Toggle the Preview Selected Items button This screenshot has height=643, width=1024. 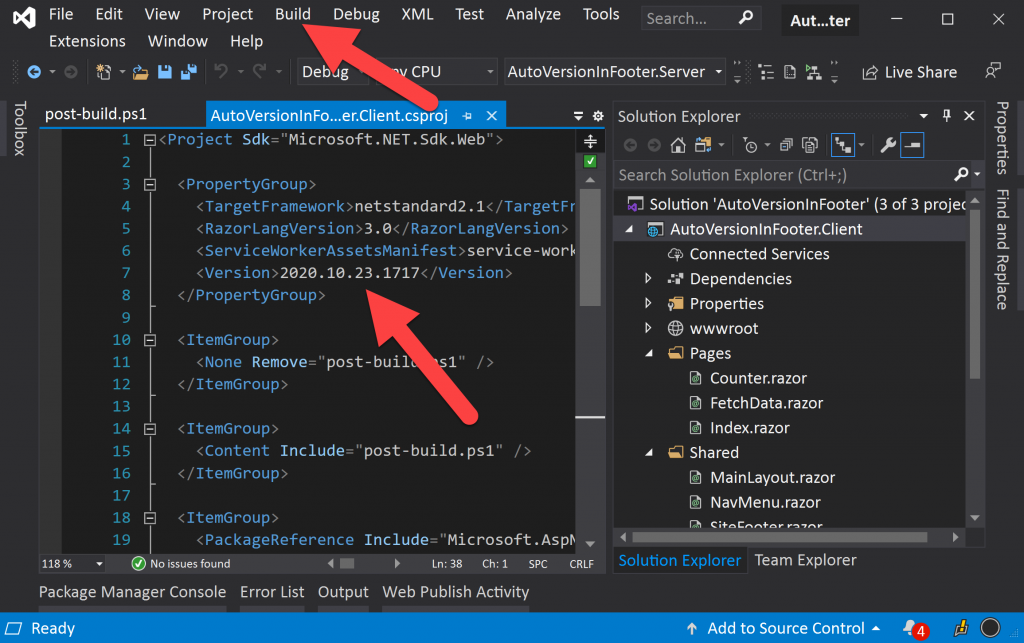click(x=912, y=145)
